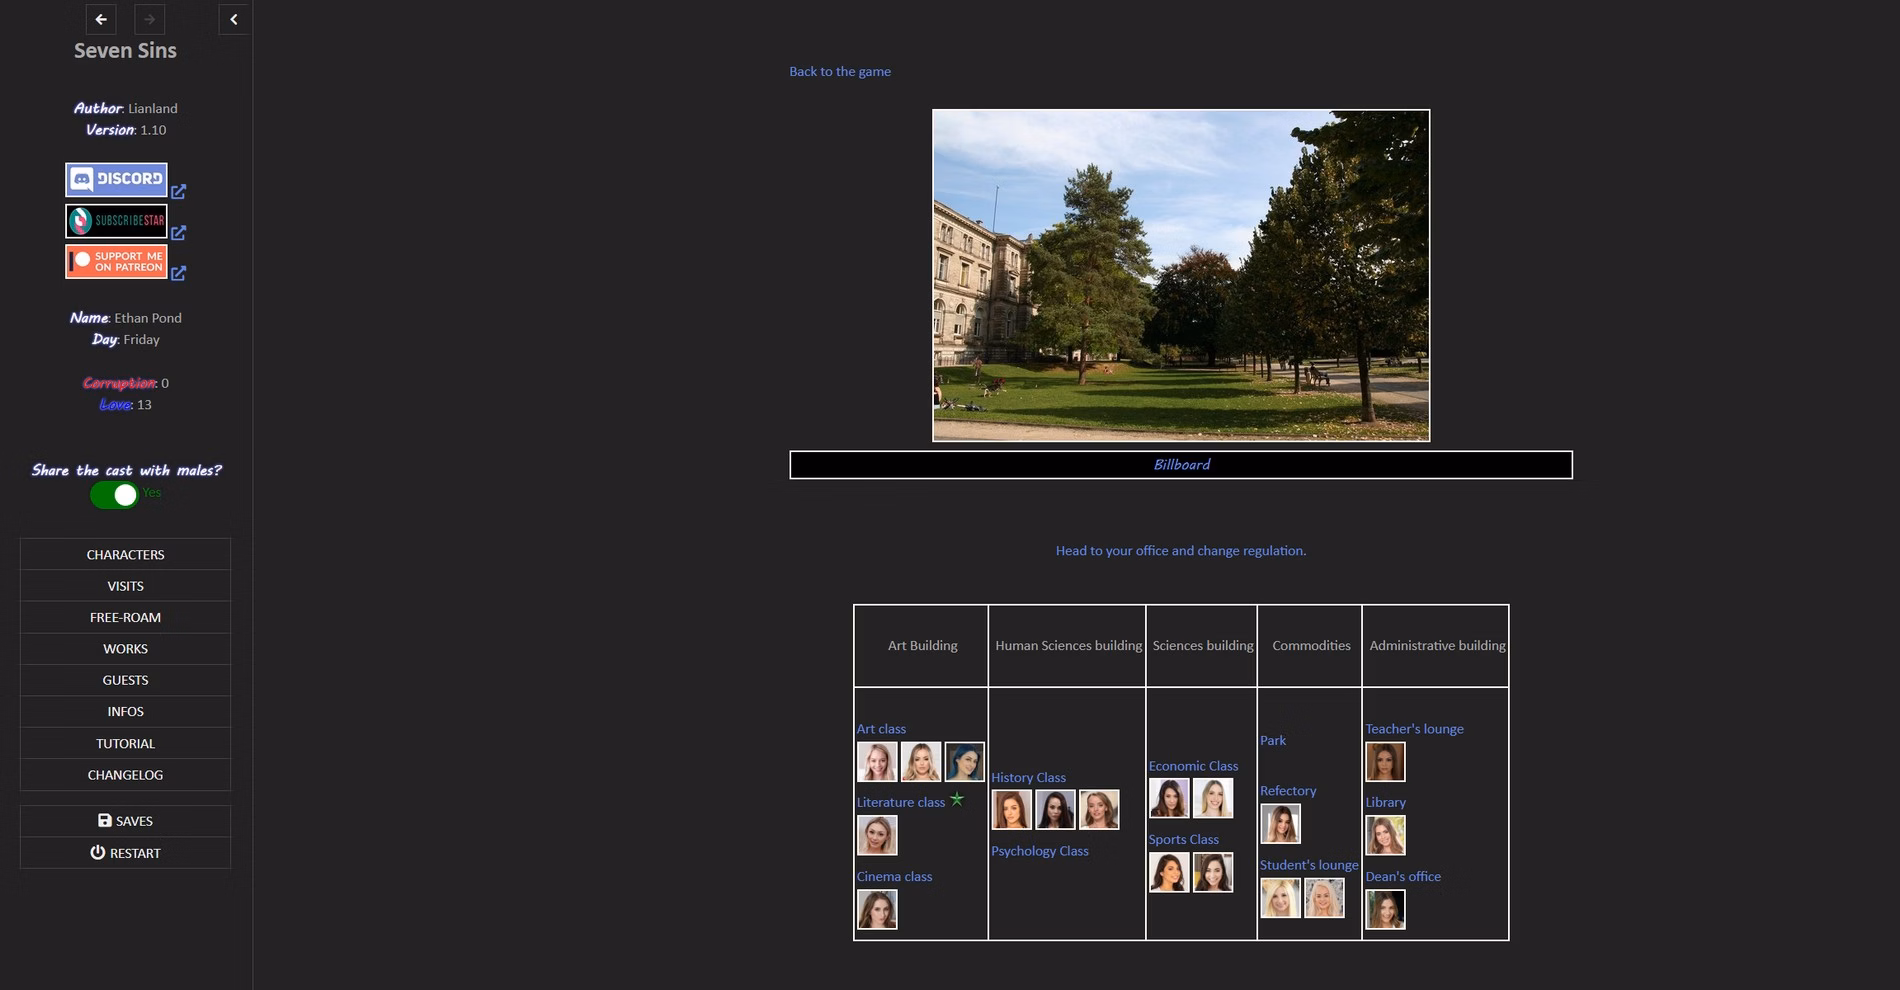Open the CHARACTERS menu item
The height and width of the screenshot is (990, 1900).
point(125,554)
